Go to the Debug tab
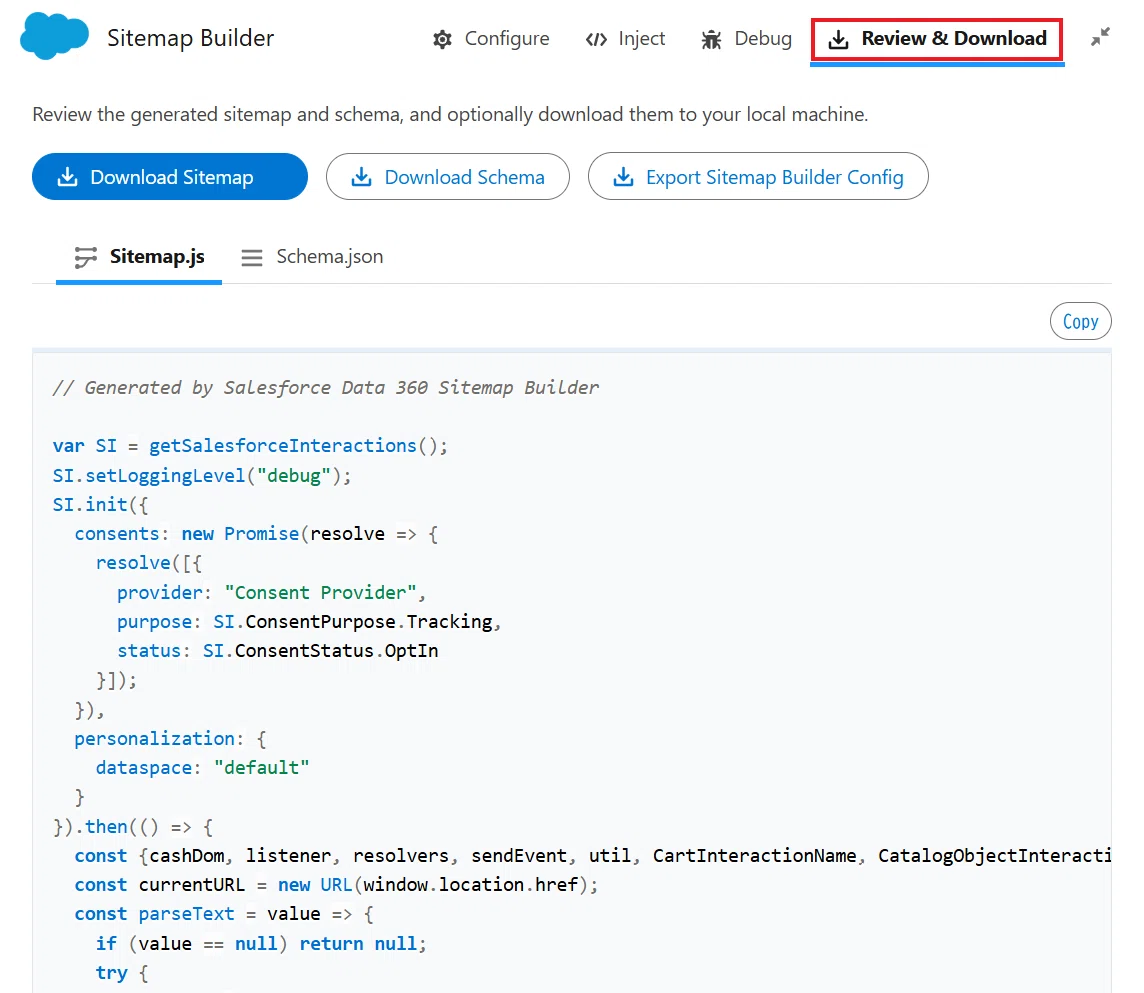 [x=746, y=39]
